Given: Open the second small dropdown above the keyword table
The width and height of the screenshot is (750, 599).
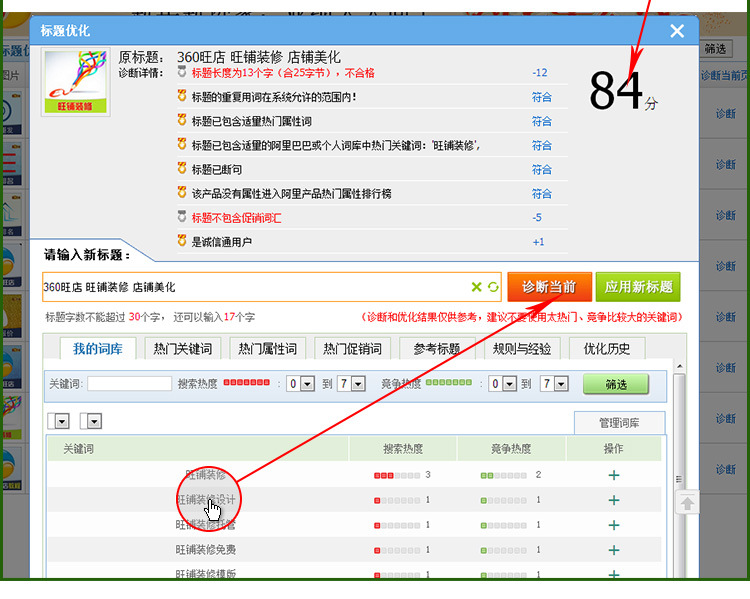Looking at the screenshot, I should 91,422.
